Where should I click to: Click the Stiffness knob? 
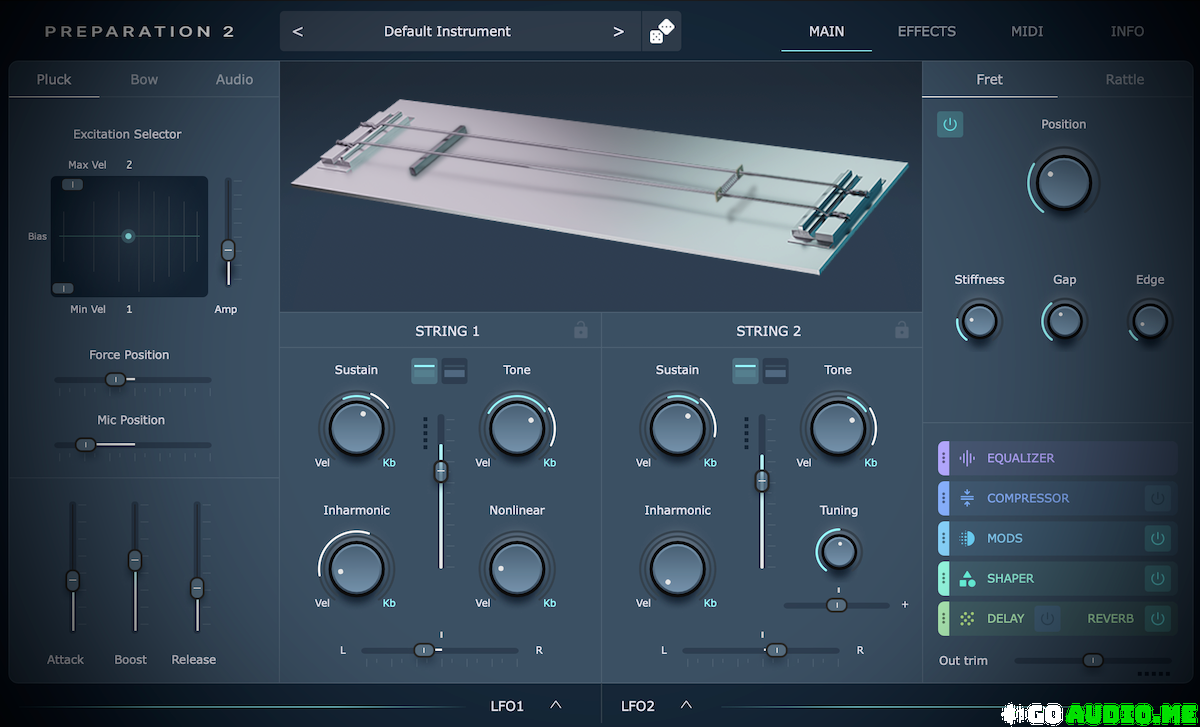point(979,321)
